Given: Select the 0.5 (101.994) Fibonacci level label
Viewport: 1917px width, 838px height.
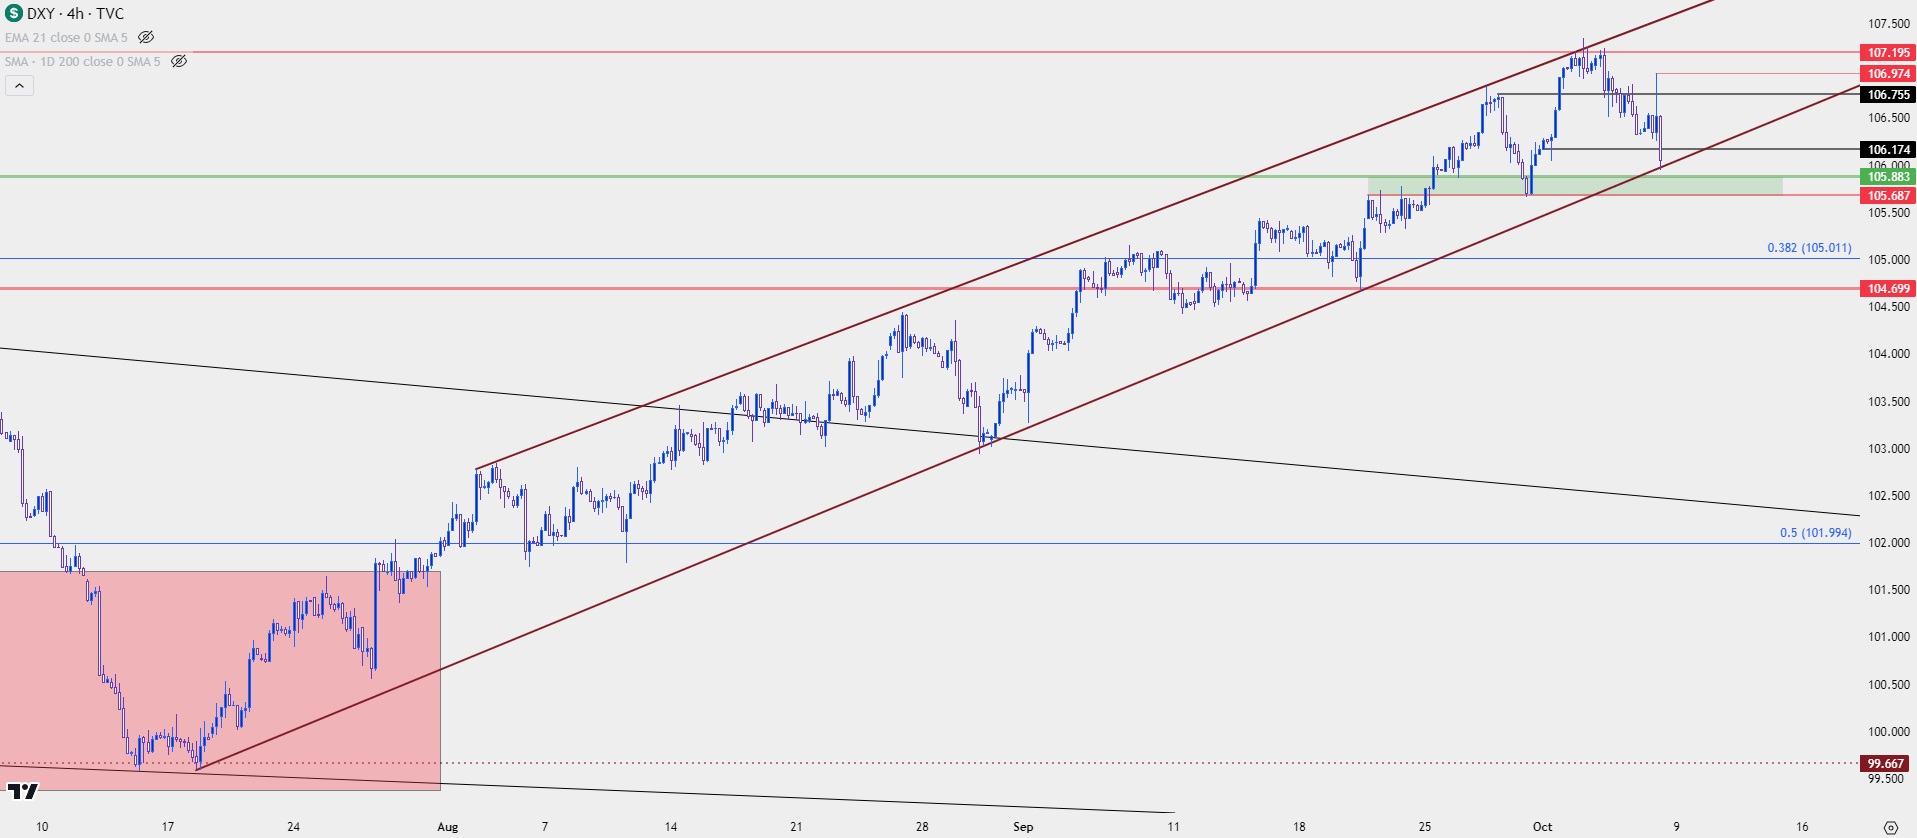Looking at the screenshot, I should point(1815,532).
